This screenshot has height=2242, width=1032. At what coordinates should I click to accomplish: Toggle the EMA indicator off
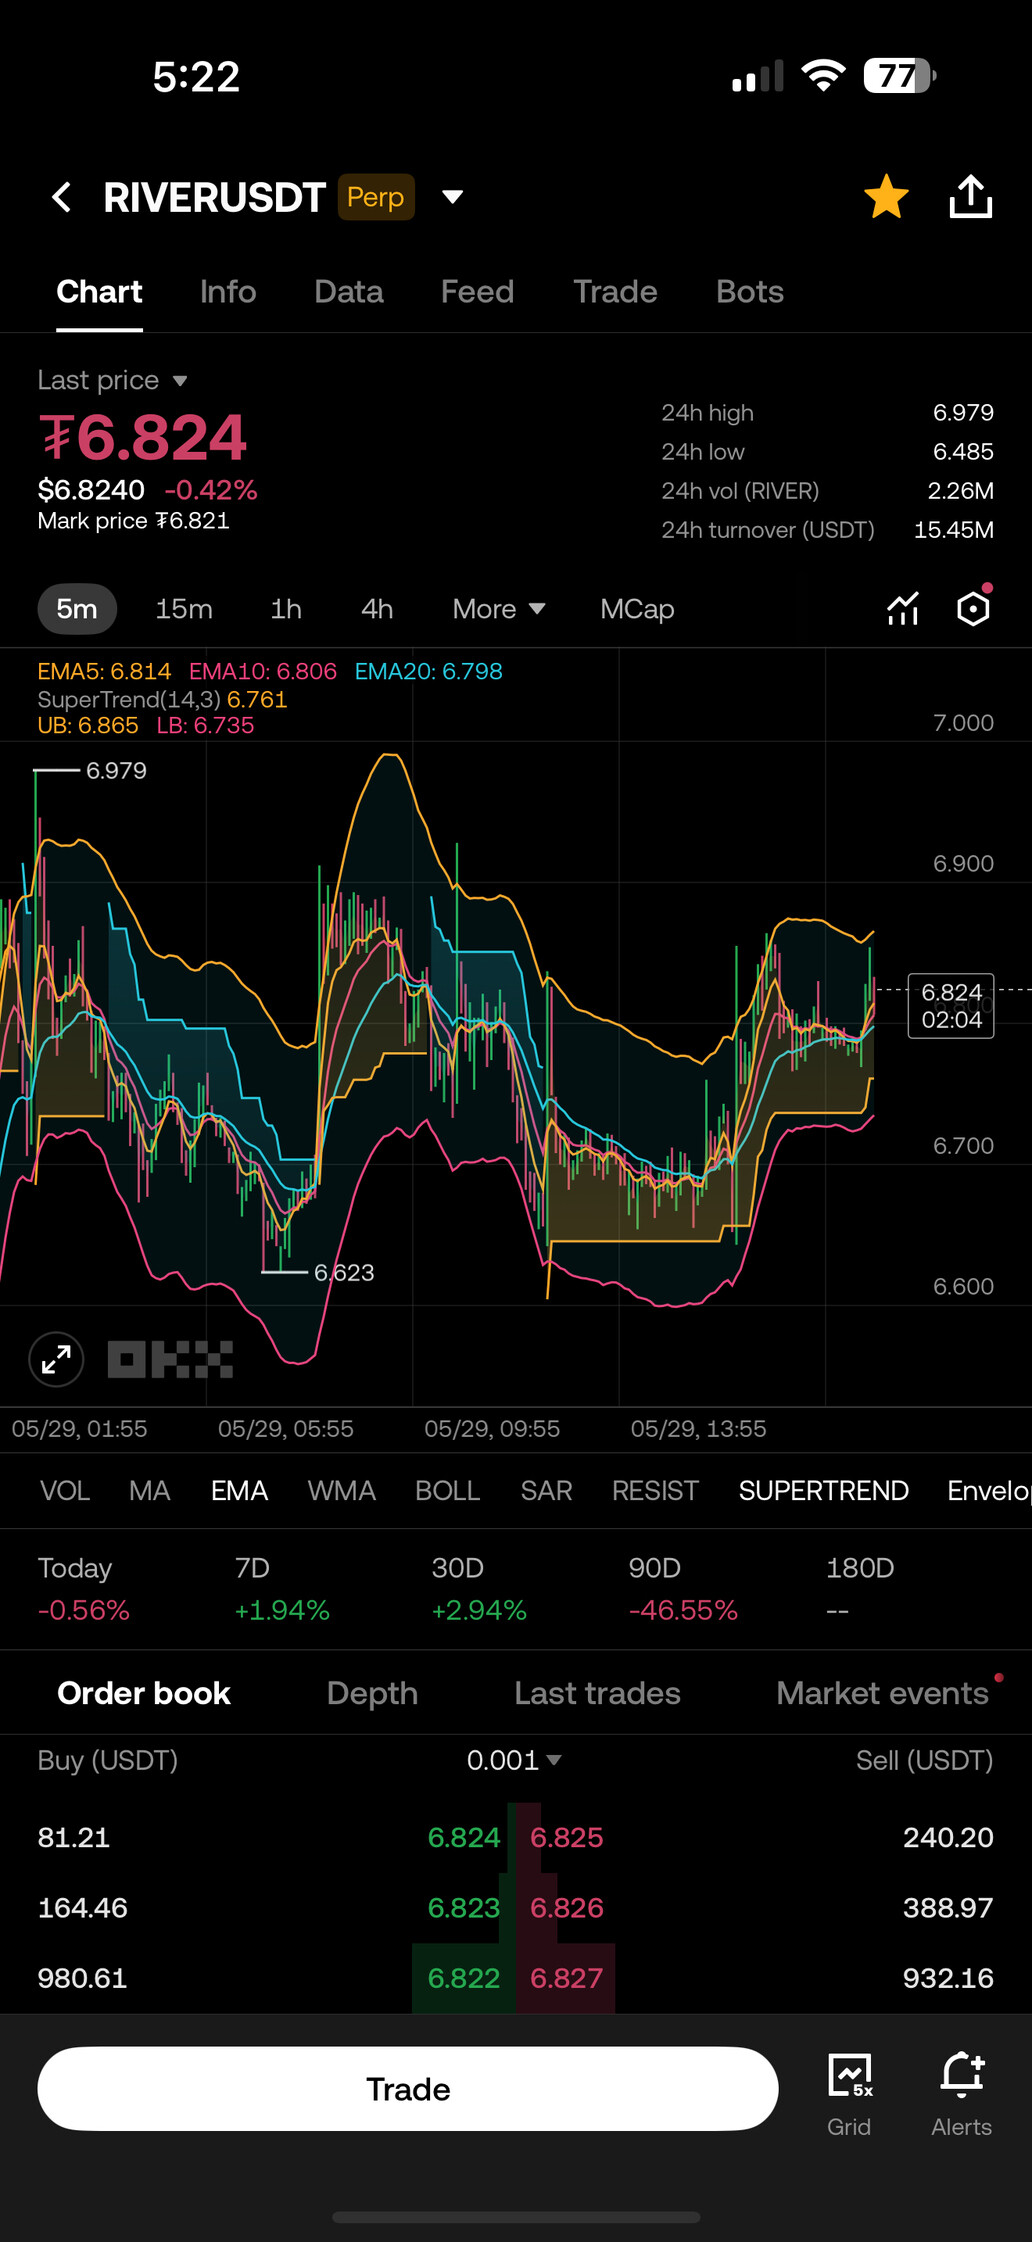[239, 1490]
